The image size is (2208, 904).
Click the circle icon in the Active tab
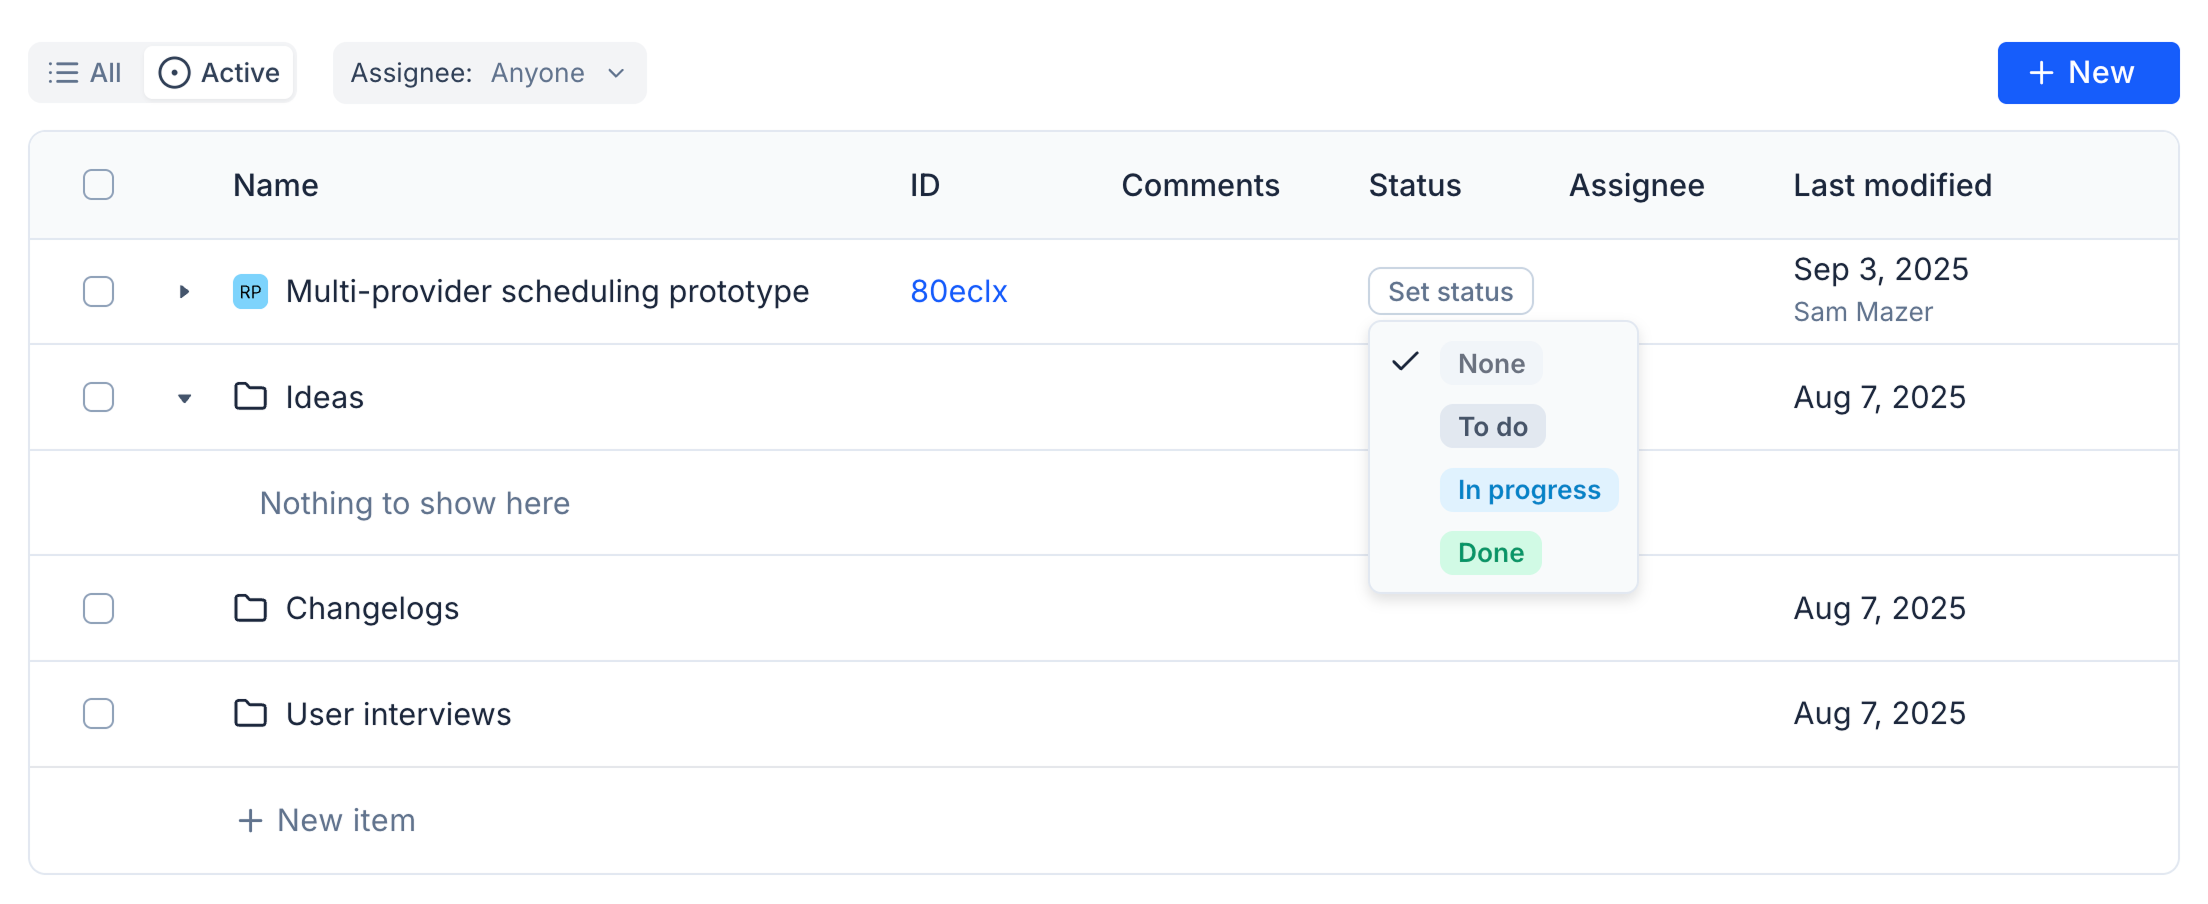[174, 73]
